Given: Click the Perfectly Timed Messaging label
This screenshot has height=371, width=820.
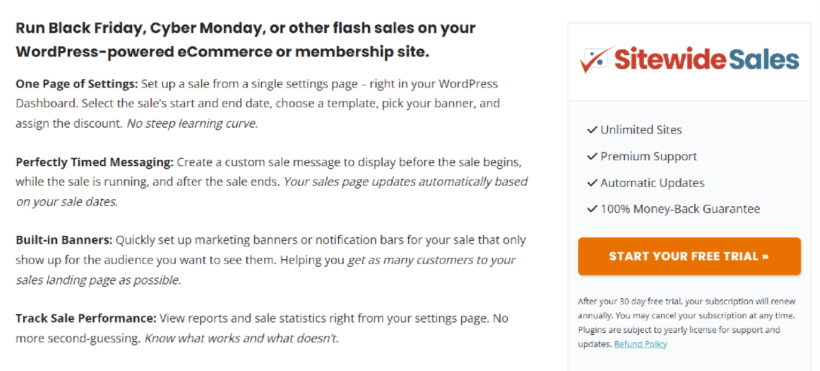Looking at the screenshot, I should click(94, 162).
